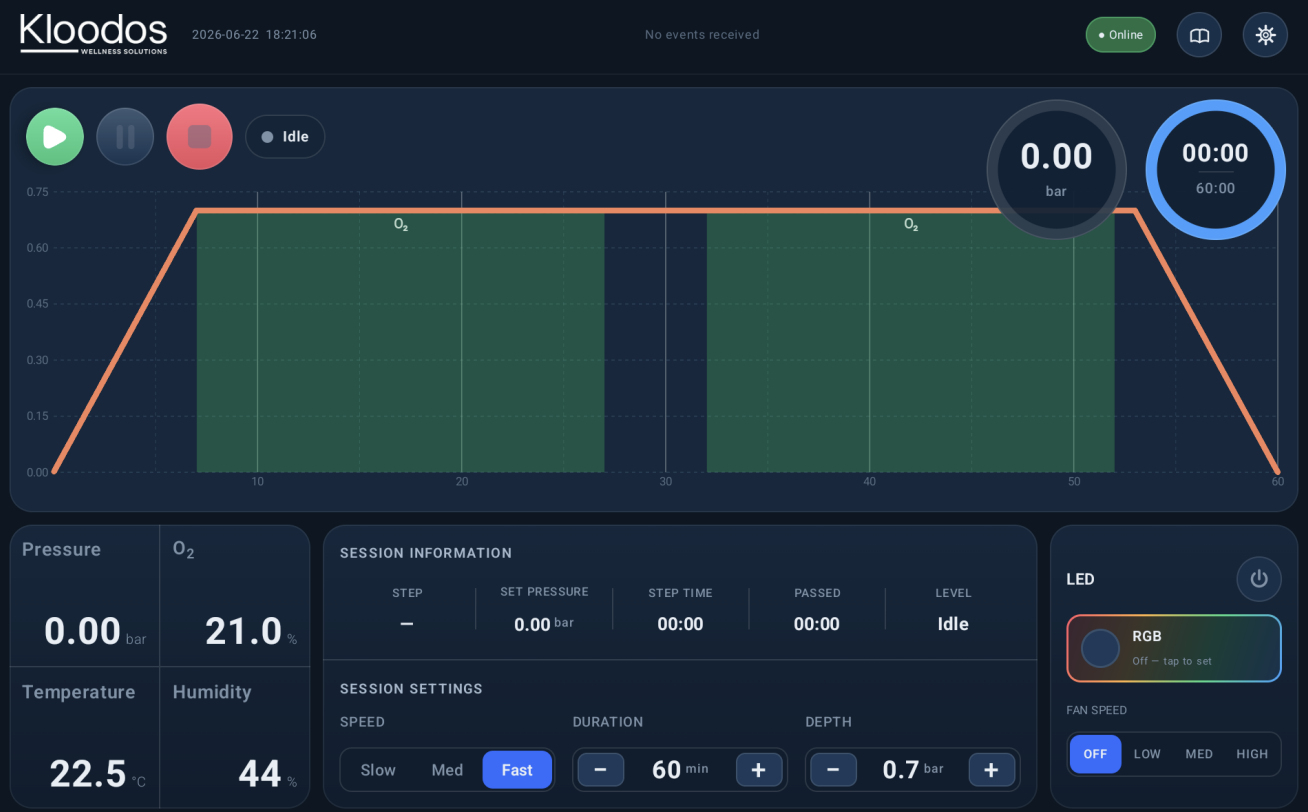Viewport: 1308px width, 812px height.
Task: Click the Idle status pill
Action: [x=285, y=137]
